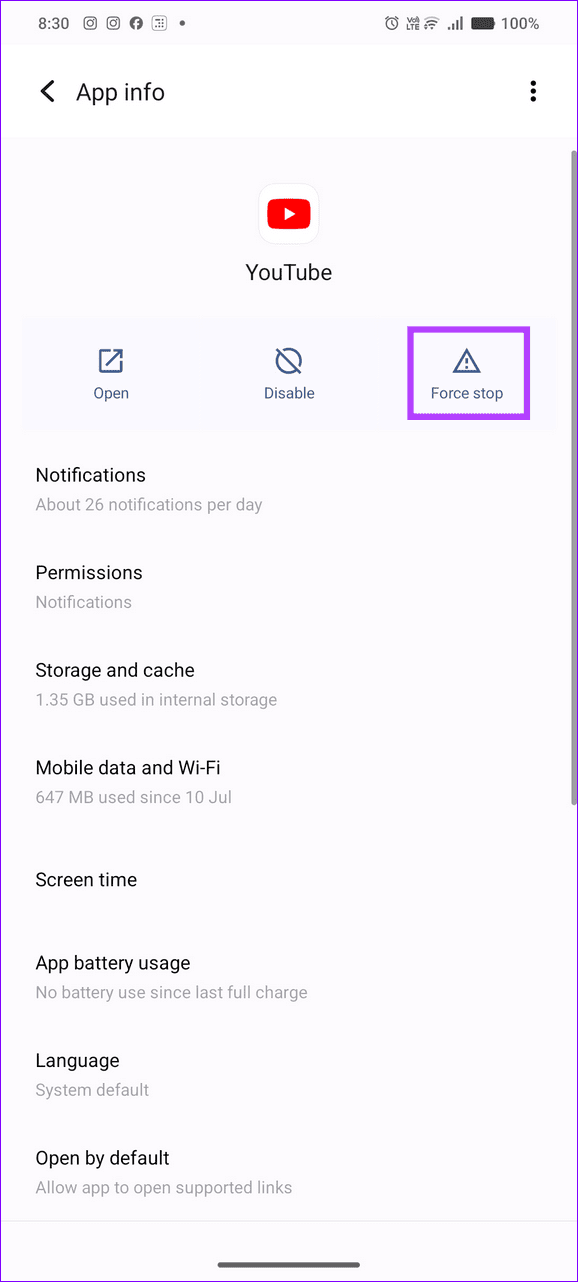The height and width of the screenshot is (1282, 578).
Task: Tap the YouTube app icon
Action: (288, 213)
